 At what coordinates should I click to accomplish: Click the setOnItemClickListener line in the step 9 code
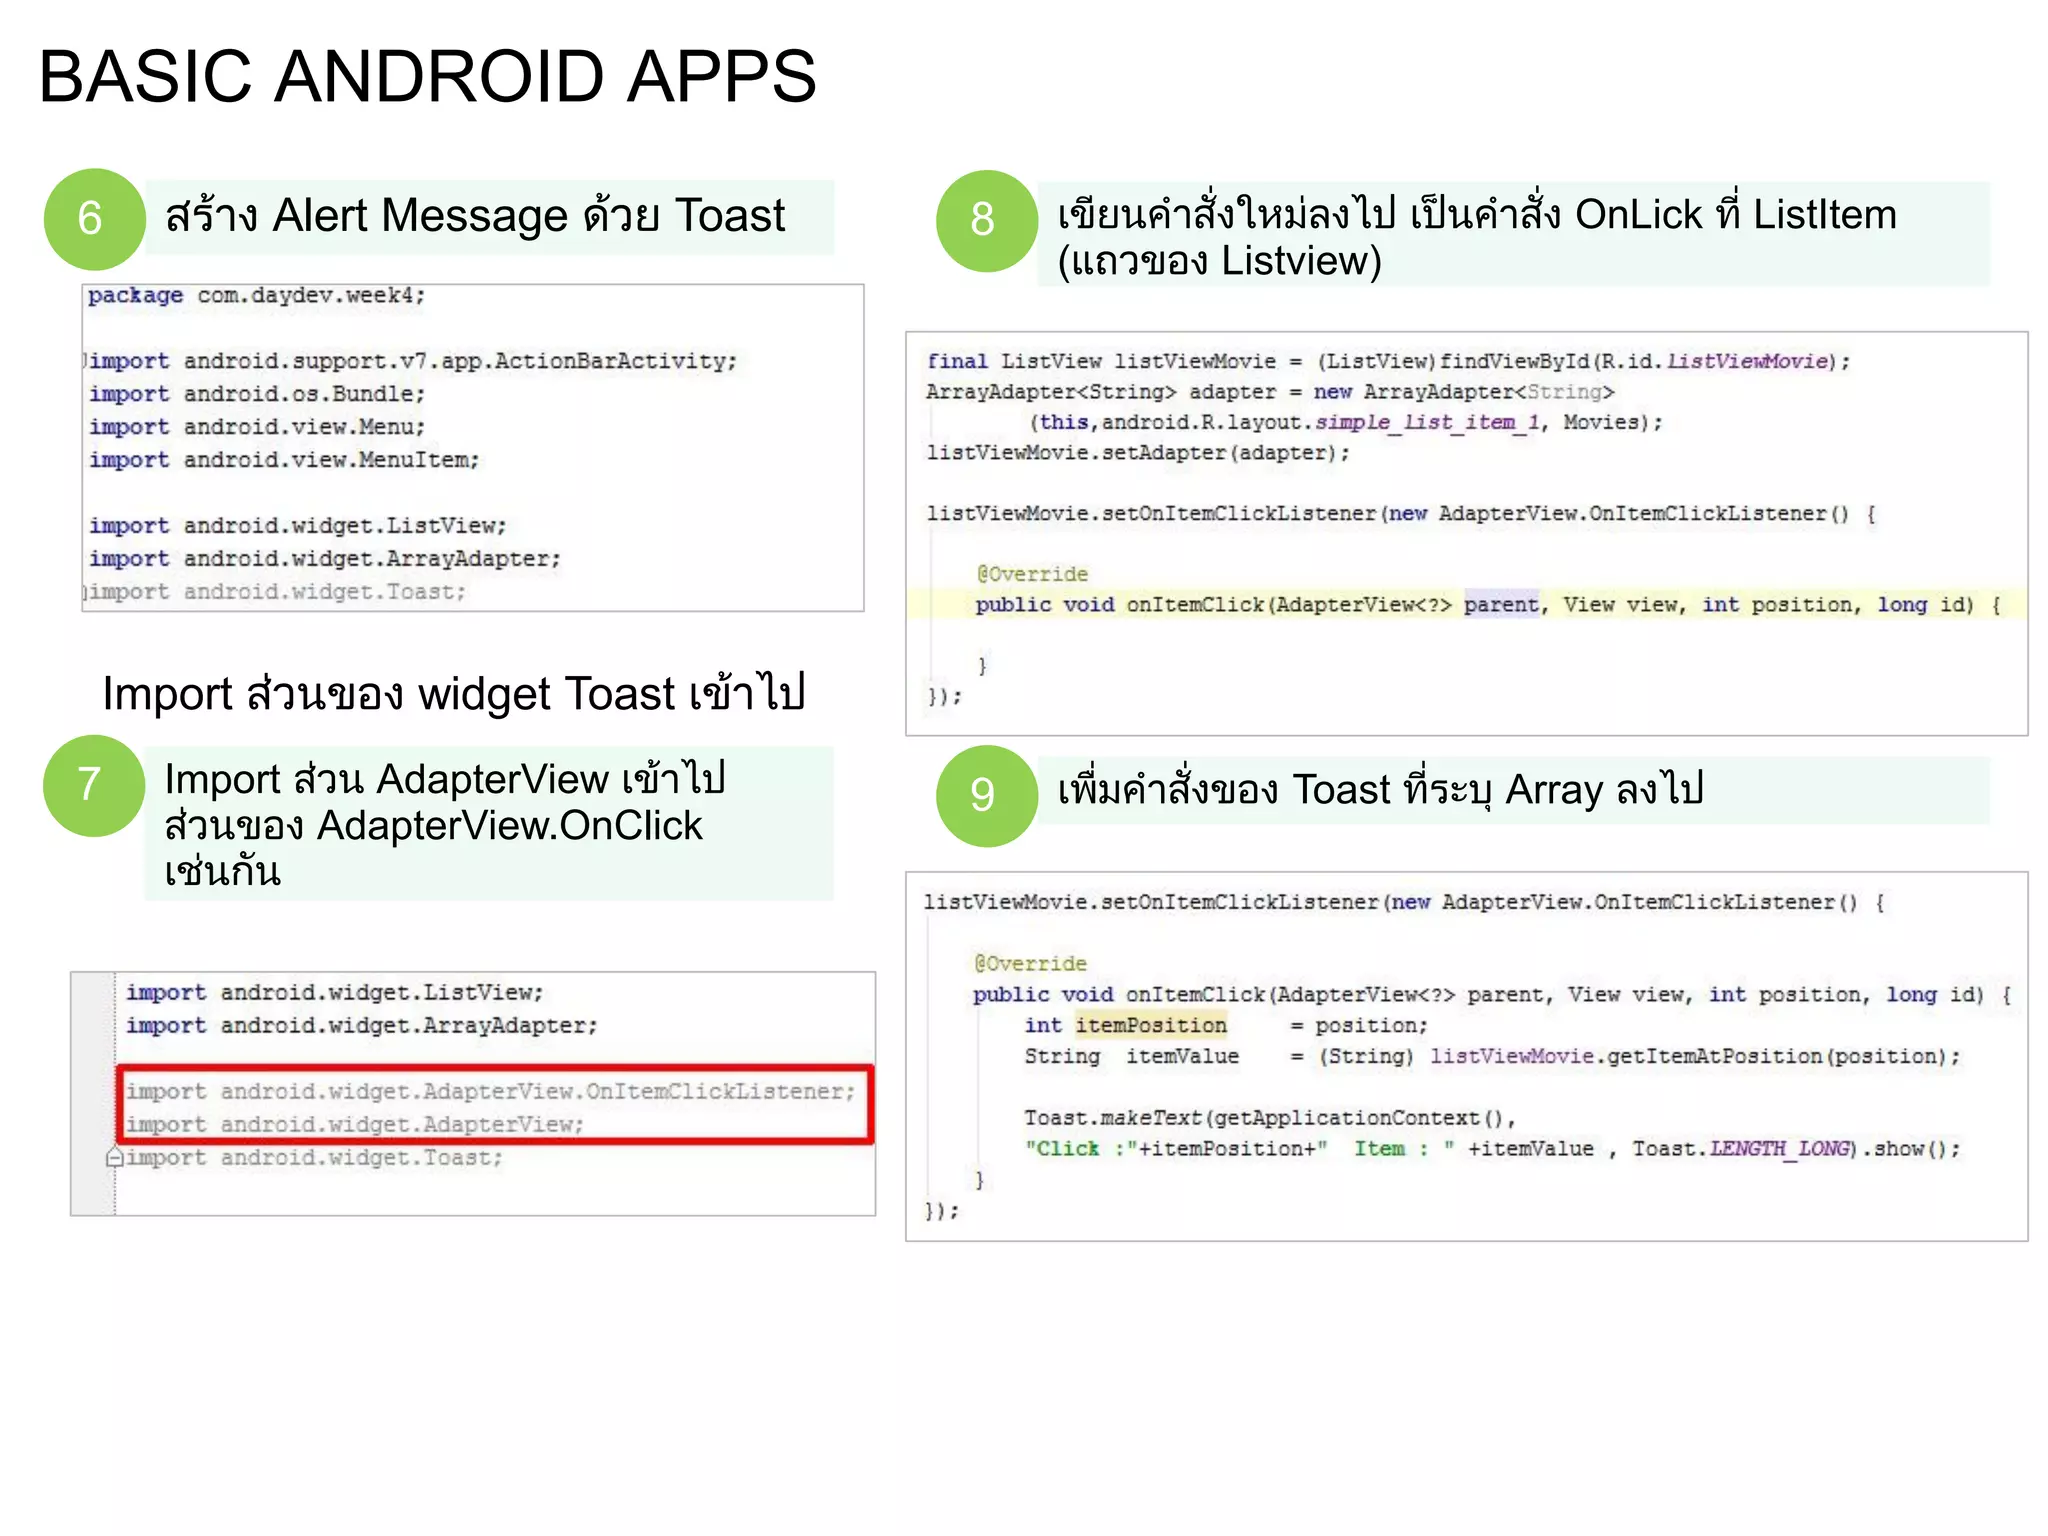[1404, 902]
